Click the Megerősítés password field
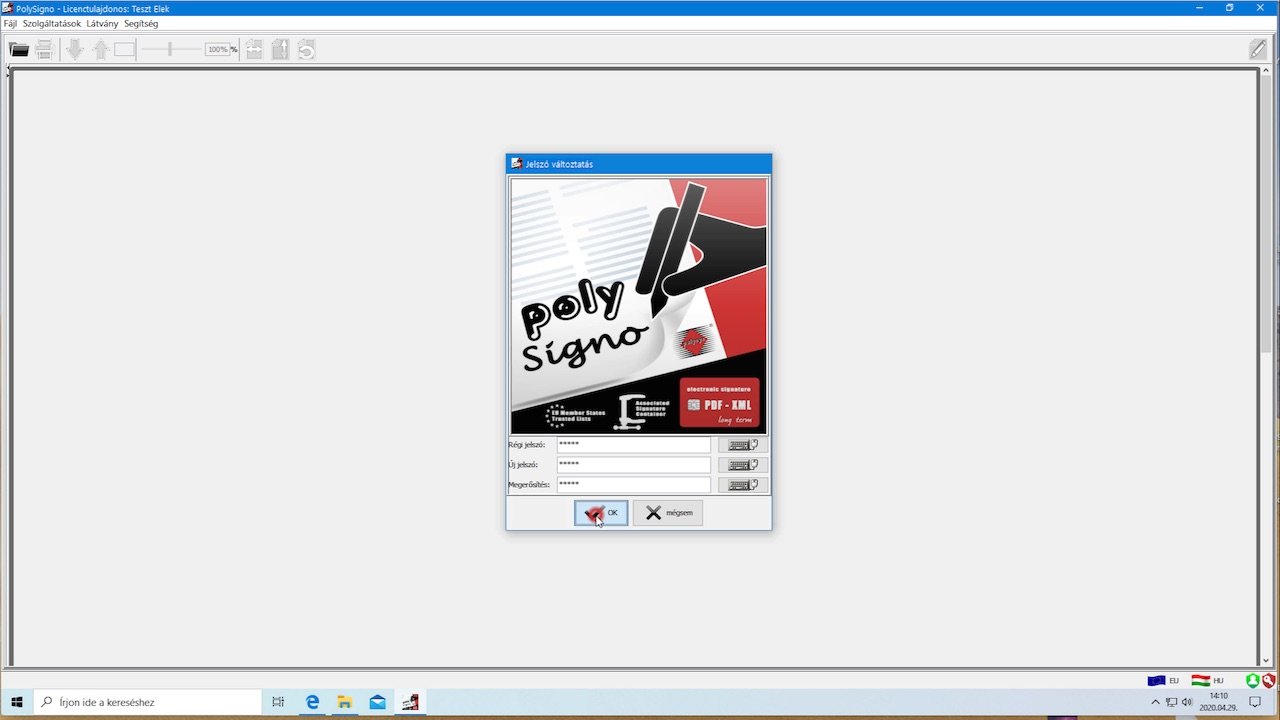This screenshot has width=1280, height=720. coord(633,485)
